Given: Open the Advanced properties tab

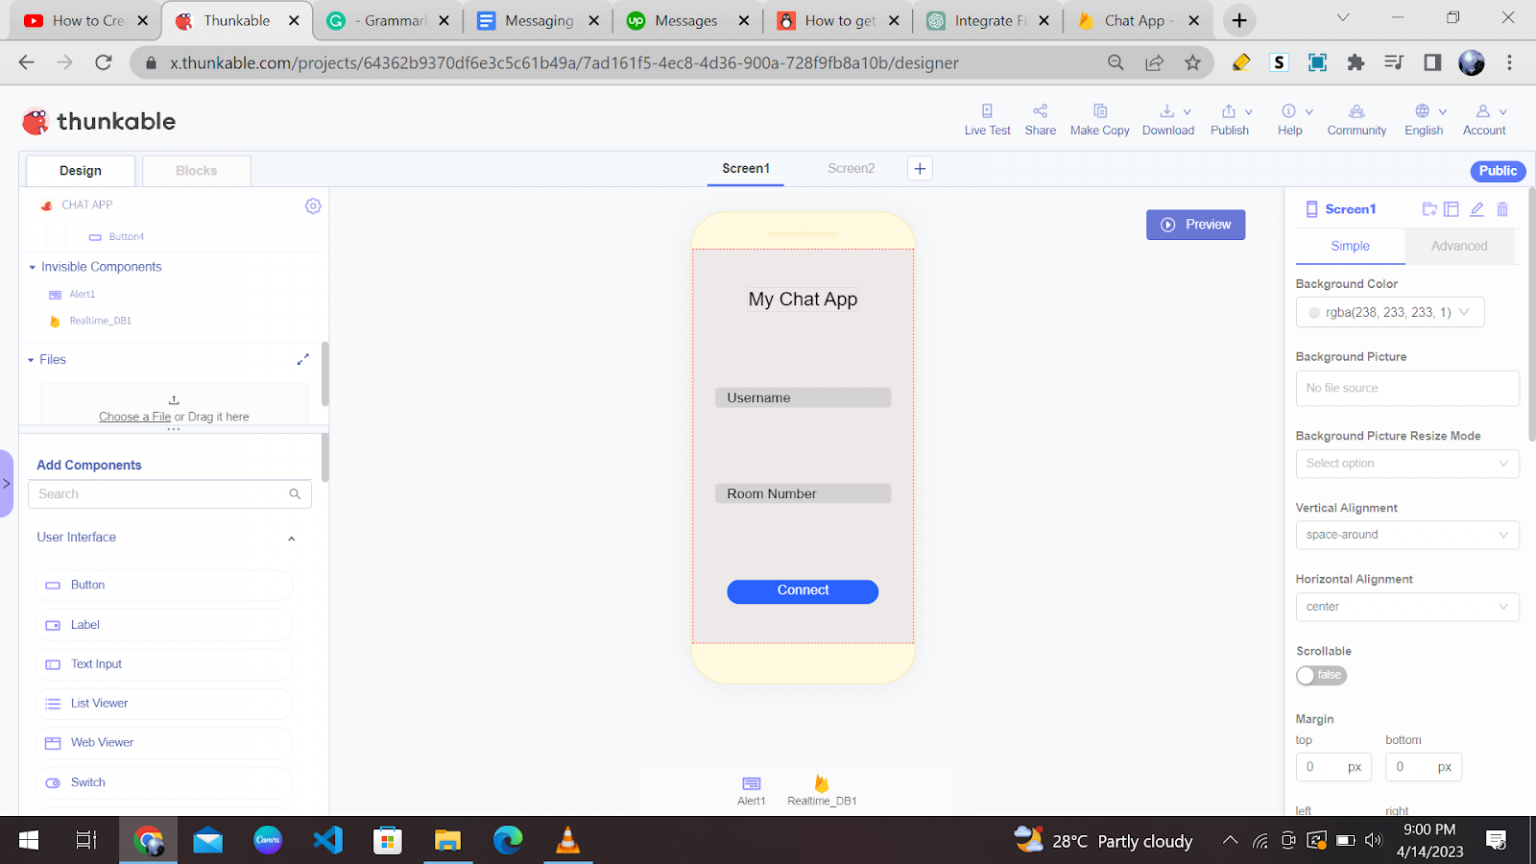Looking at the screenshot, I should [x=1459, y=245].
